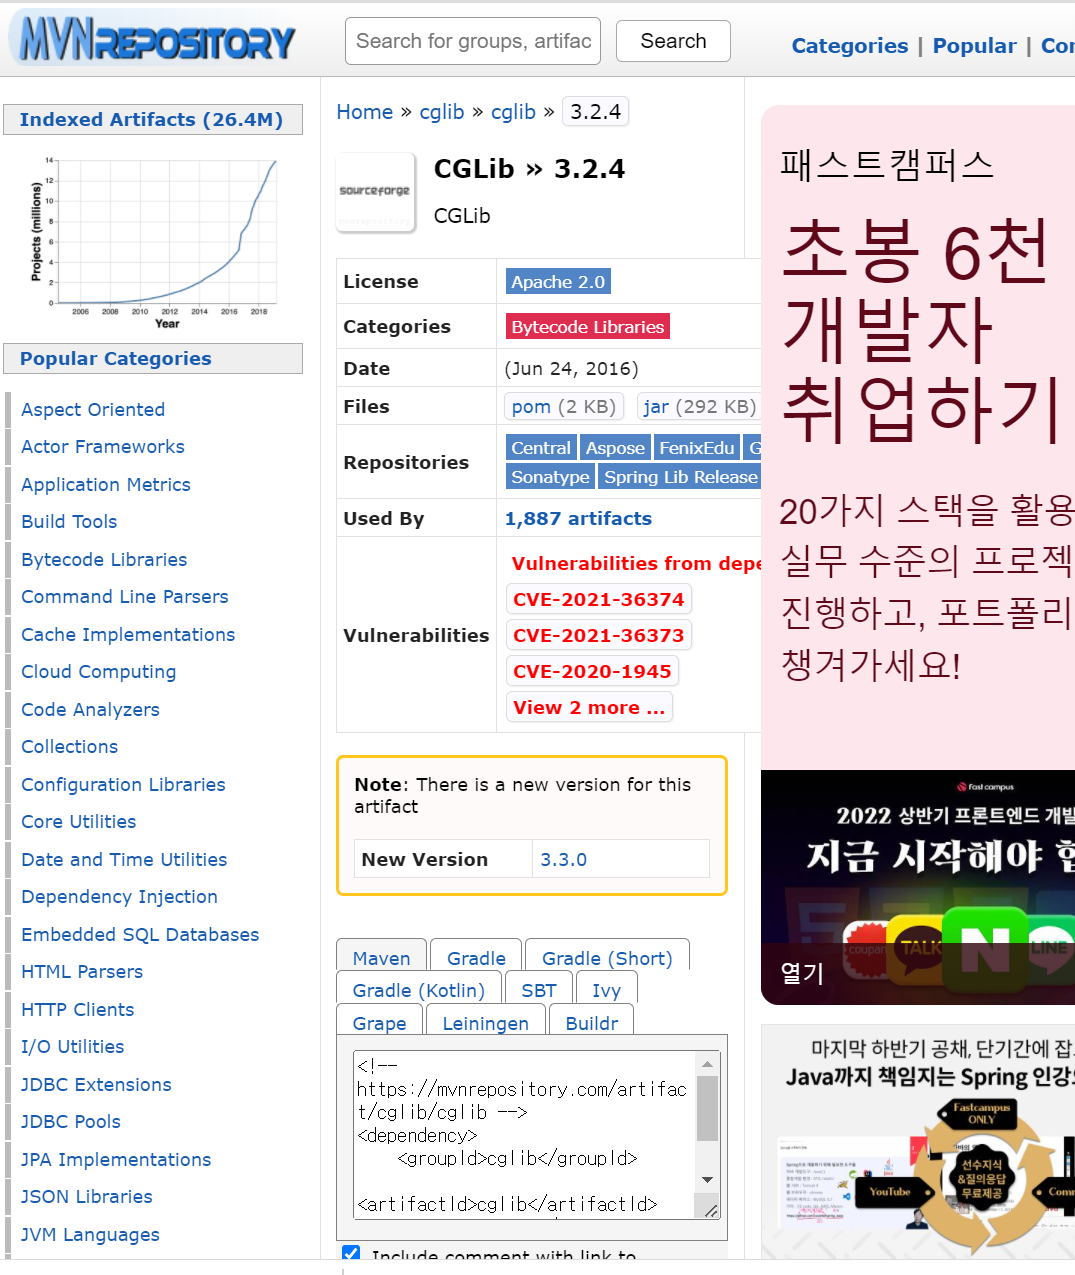The width and height of the screenshot is (1075, 1275).
Task: Open the Aspose repository tag
Action: (x=615, y=448)
